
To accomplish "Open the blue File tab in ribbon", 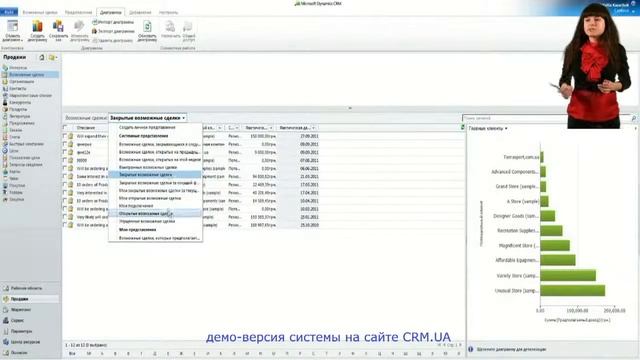I will pyautogui.click(x=9, y=12).
